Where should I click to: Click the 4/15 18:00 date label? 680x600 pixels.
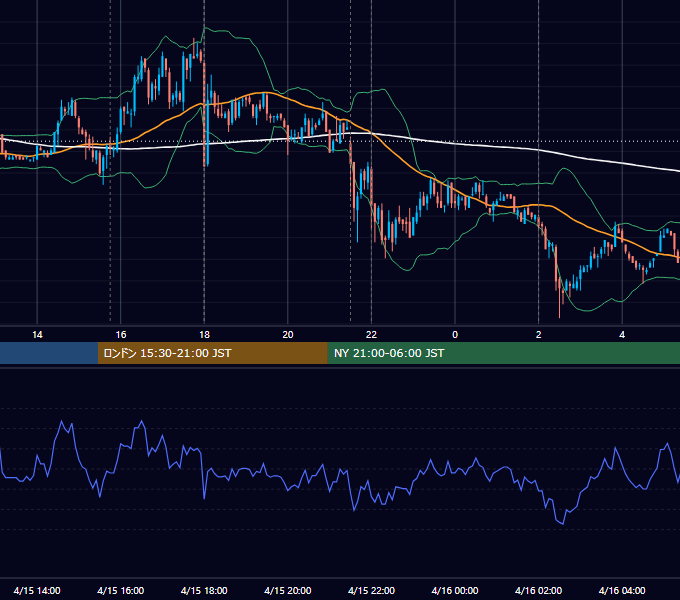coord(204,590)
